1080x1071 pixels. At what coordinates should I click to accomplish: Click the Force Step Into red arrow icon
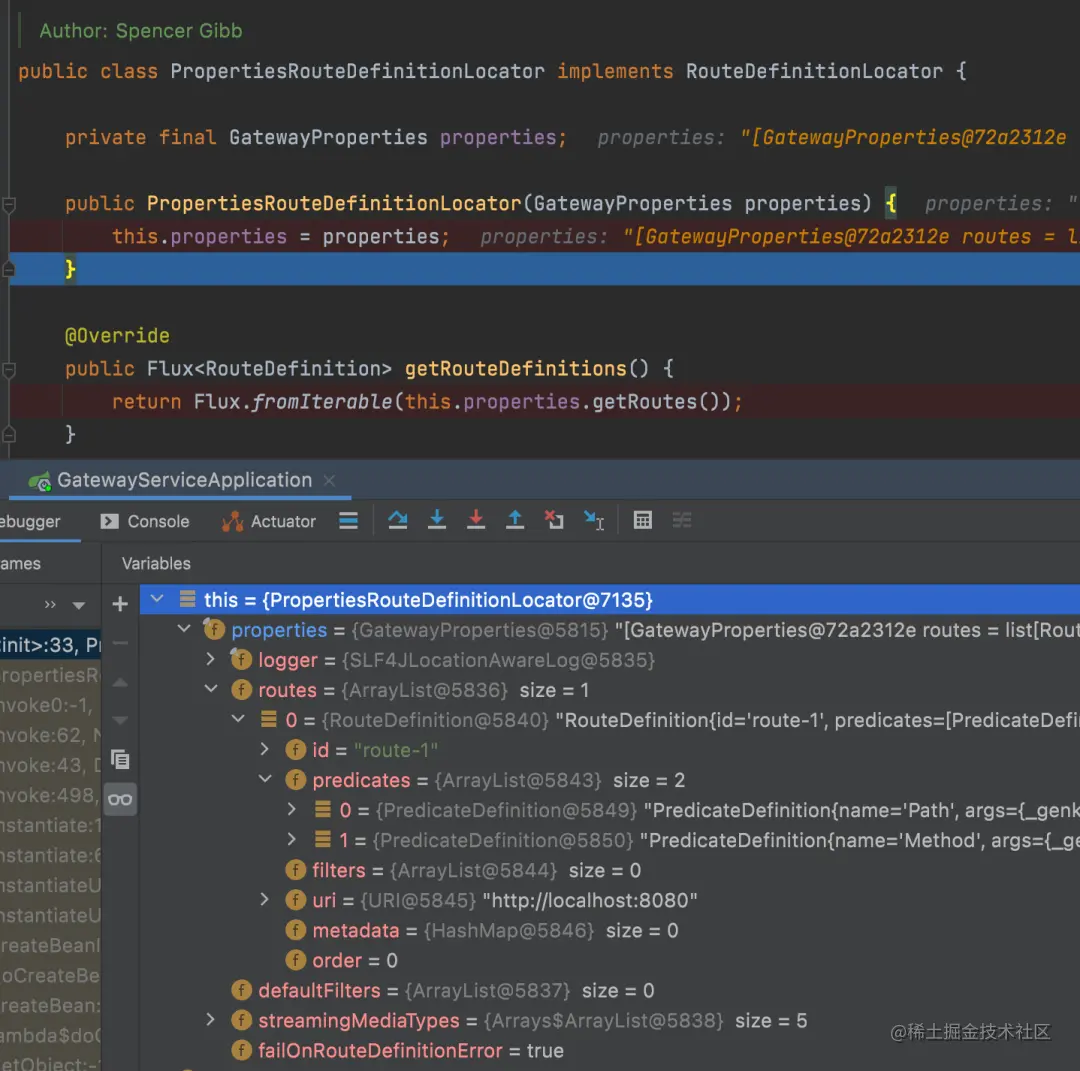coord(476,521)
